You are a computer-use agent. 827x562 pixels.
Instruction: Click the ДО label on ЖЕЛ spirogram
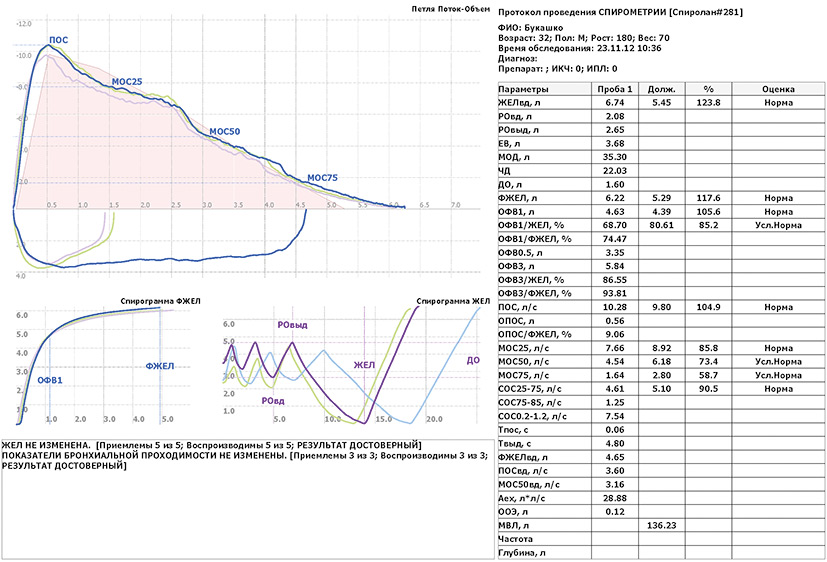click(473, 361)
